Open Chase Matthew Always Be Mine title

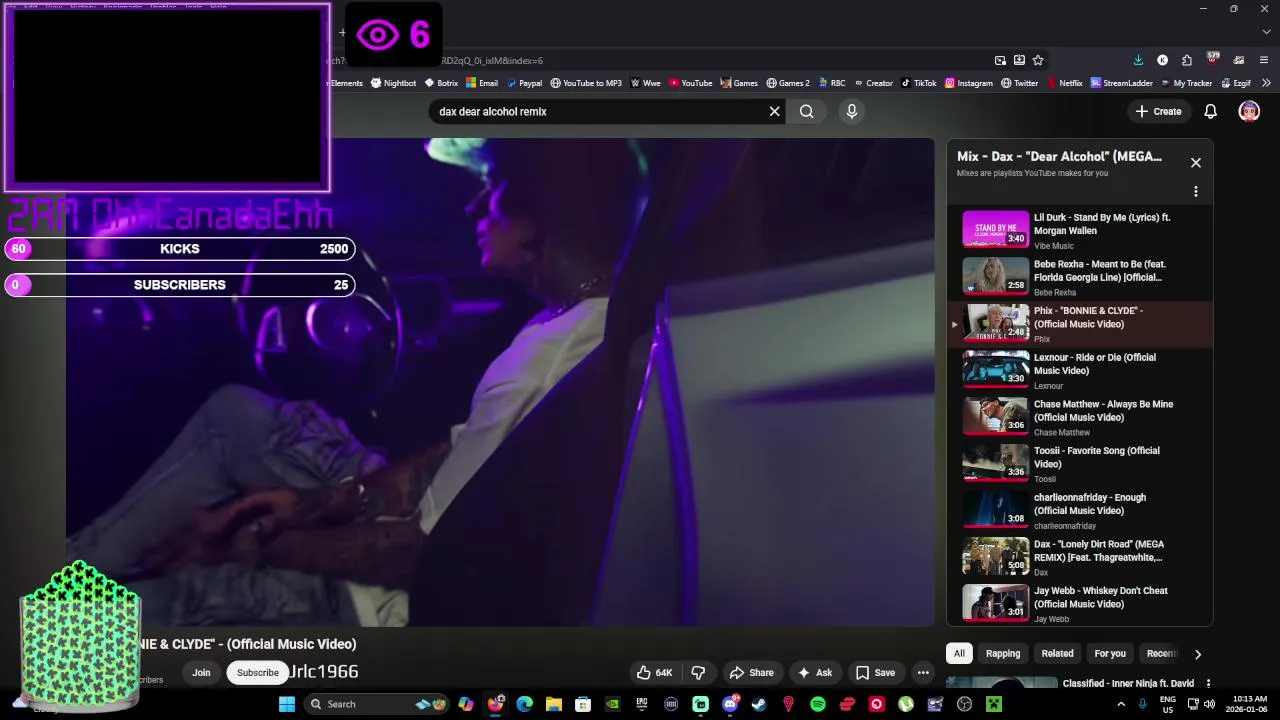[x=1104, y=411]
